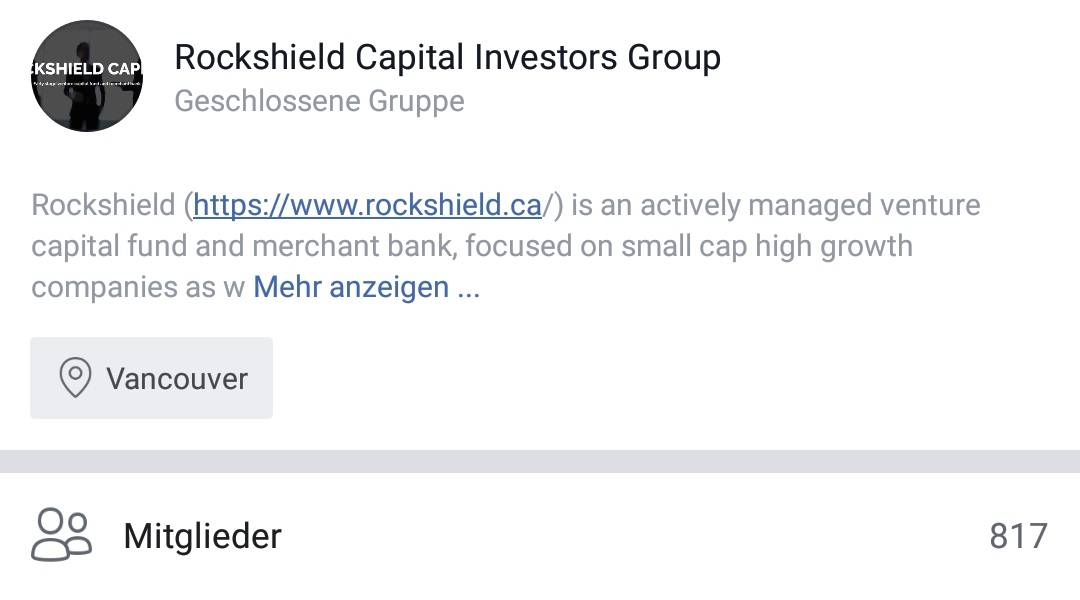The height and width of the screenshot is (600, 1080).
Task: Tap the ellipsis after Mehr anzeigen
Action: pyautogui.click(x=468, y=288)
